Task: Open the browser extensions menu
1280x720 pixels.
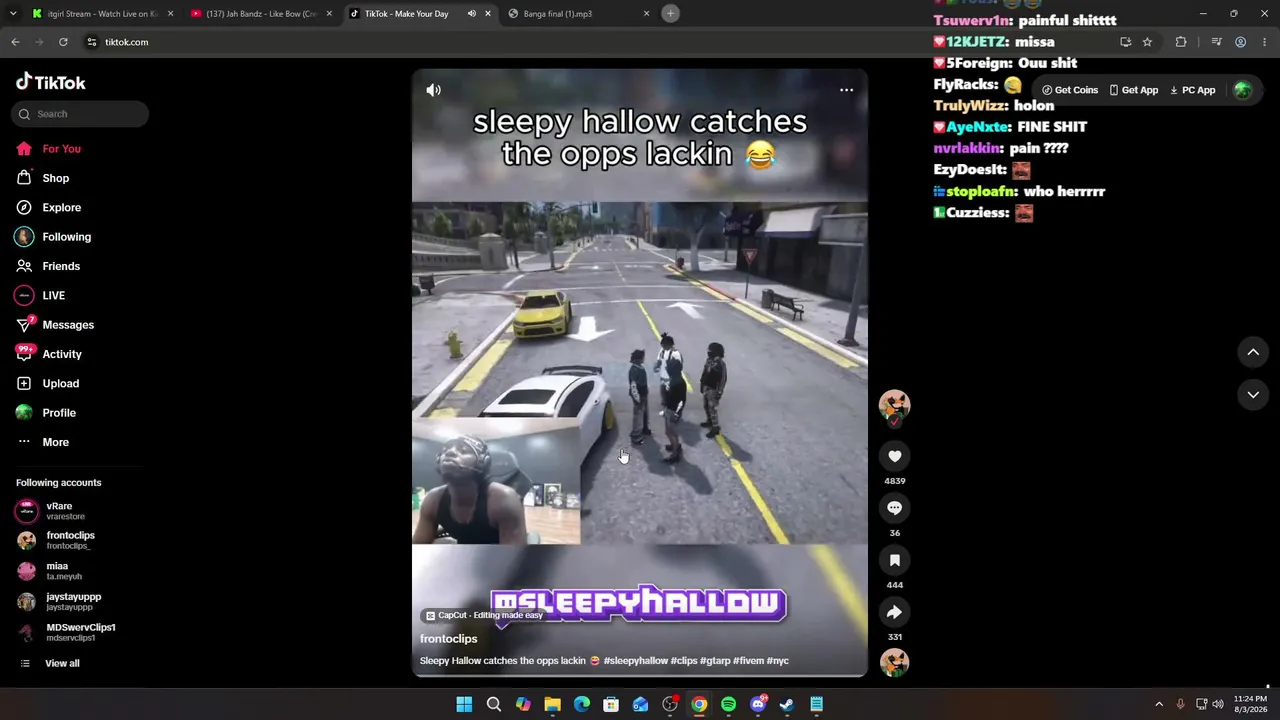Action: pyautogui.click(x=1181, y=42)
